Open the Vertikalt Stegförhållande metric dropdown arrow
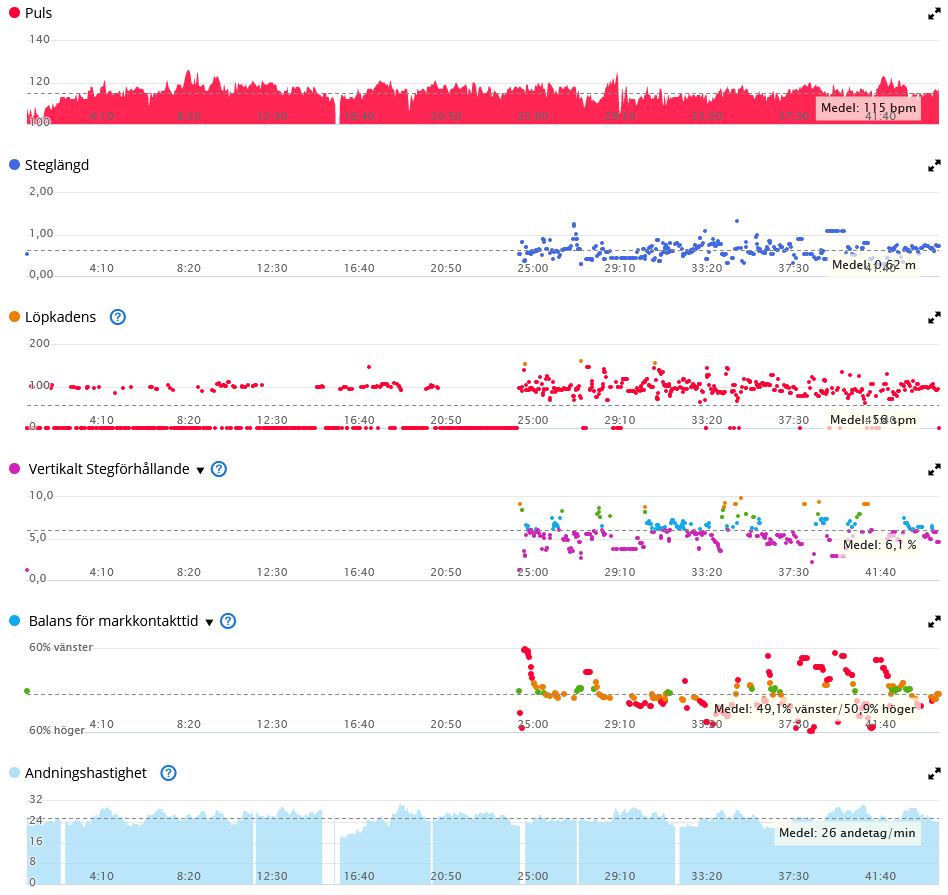The height and width of the screenshot is (895, 948). pyautogui.click(x=200, y=470)
